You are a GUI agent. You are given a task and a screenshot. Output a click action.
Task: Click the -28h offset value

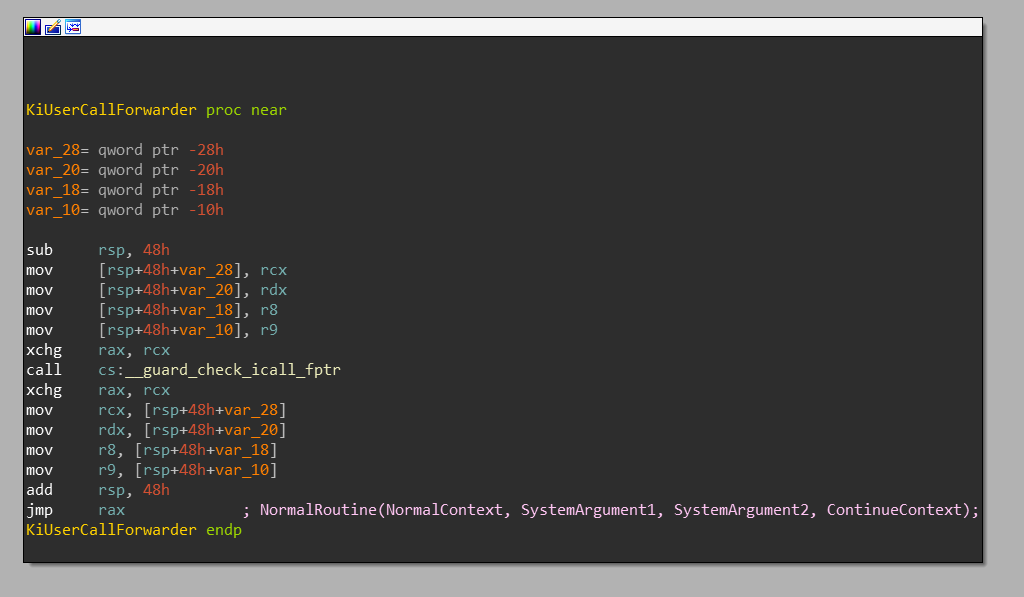(x=206, y=150)
